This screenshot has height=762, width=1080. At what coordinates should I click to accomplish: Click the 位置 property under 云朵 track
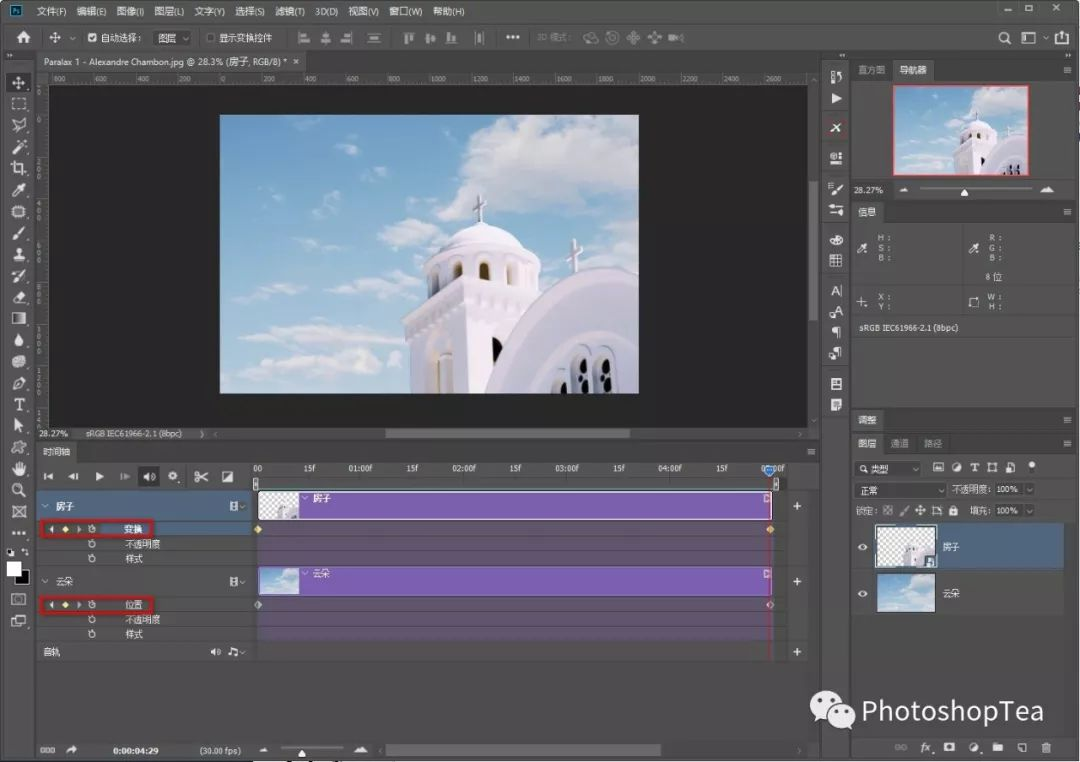133,605
